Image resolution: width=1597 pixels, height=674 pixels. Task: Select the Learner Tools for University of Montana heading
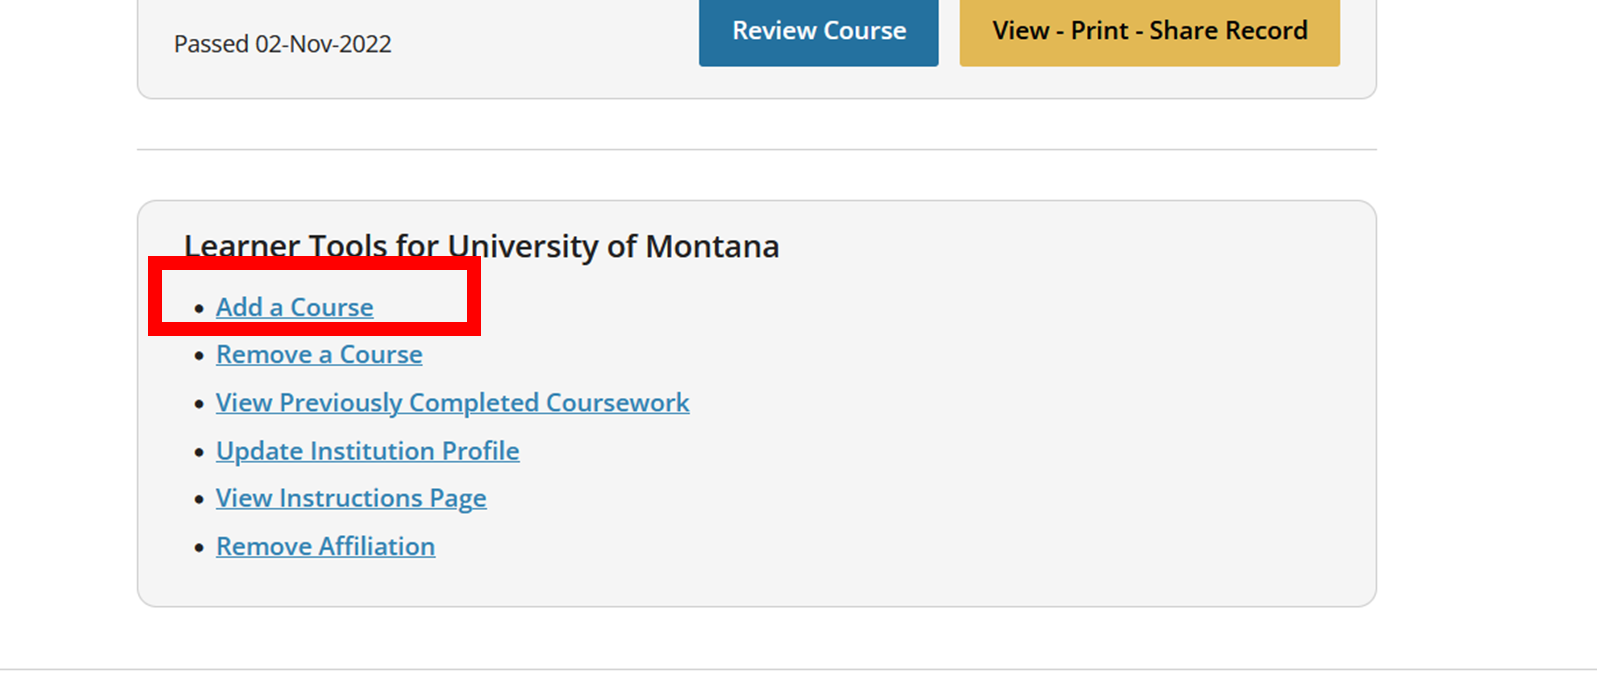click(x=481, y=246)
